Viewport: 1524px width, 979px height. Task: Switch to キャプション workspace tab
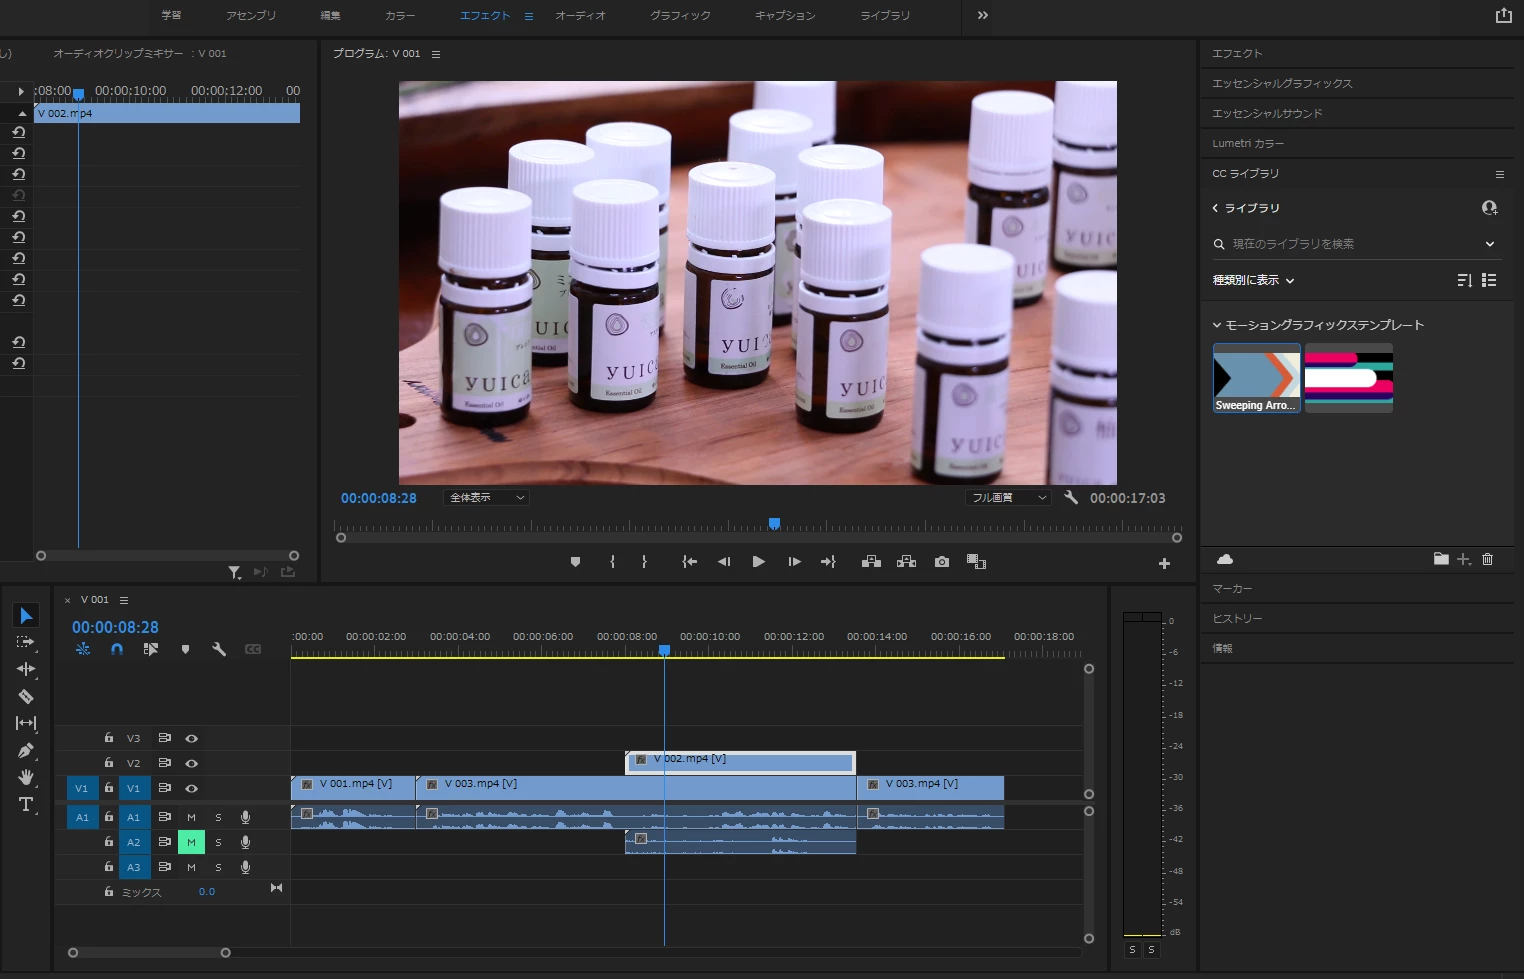pyautogui.click(x=785, y=15)
